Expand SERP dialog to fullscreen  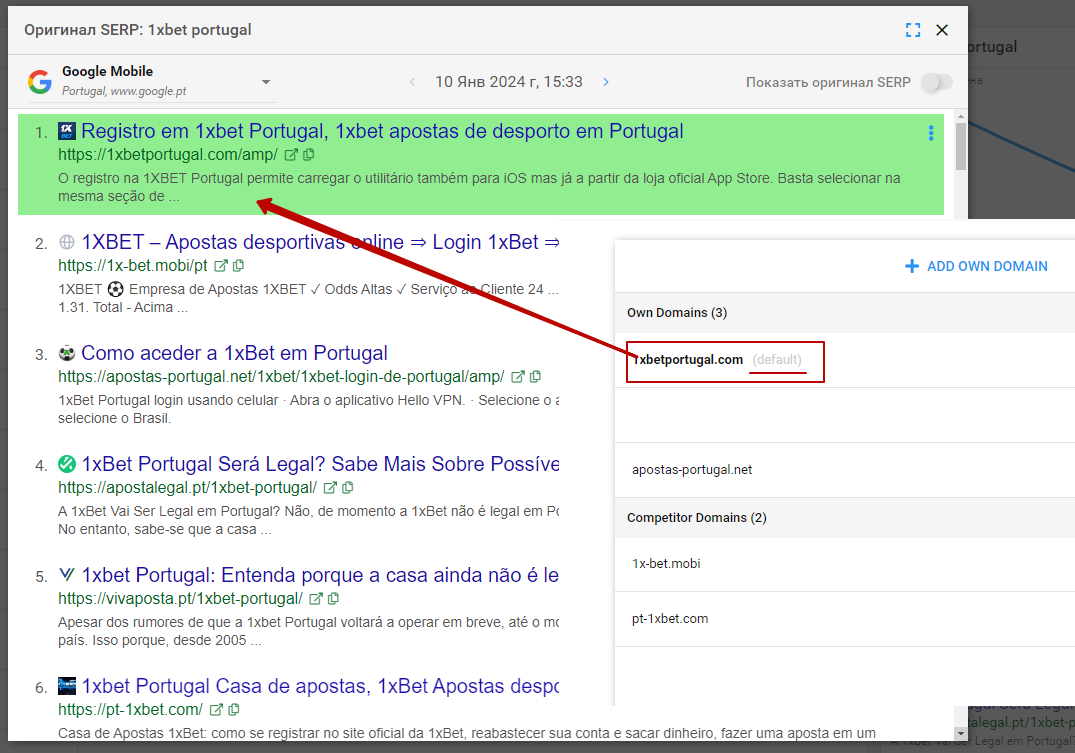(913, 30)
